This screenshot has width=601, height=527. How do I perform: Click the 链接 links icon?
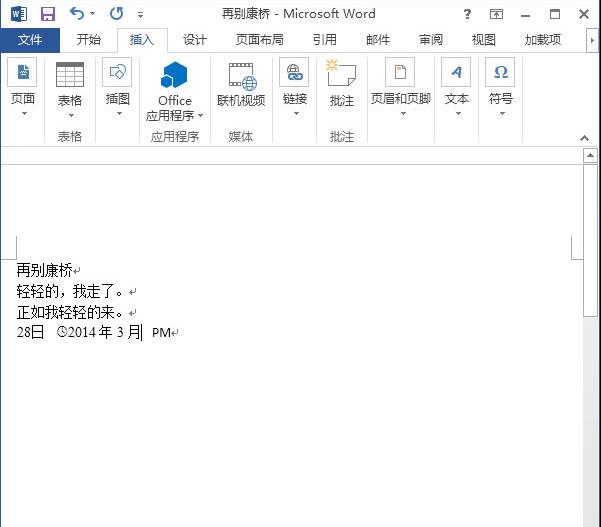294,72
